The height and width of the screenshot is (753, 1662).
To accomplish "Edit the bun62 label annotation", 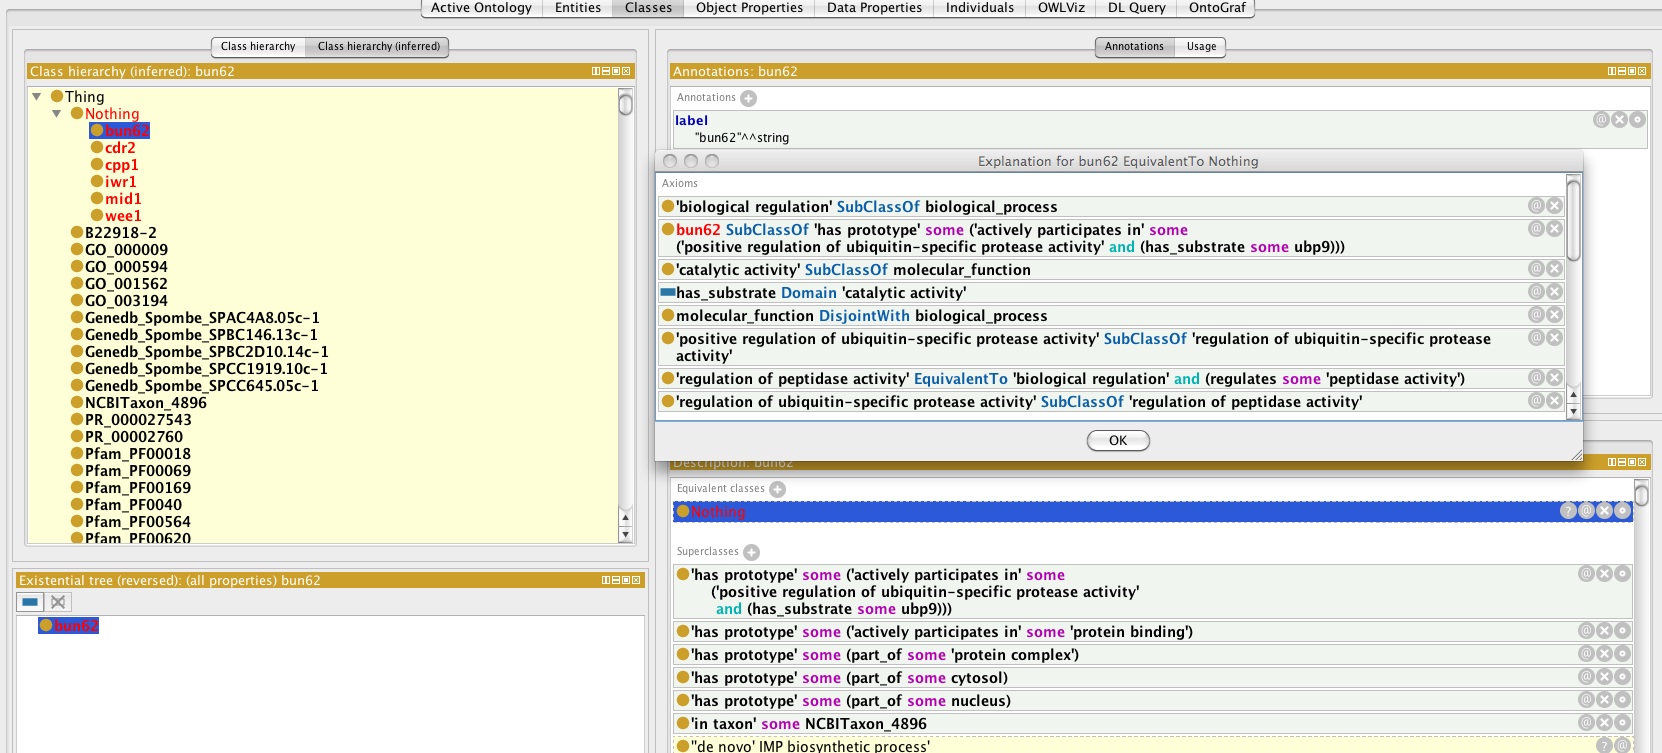I will pyautogui.click(x=1637, y=119).
